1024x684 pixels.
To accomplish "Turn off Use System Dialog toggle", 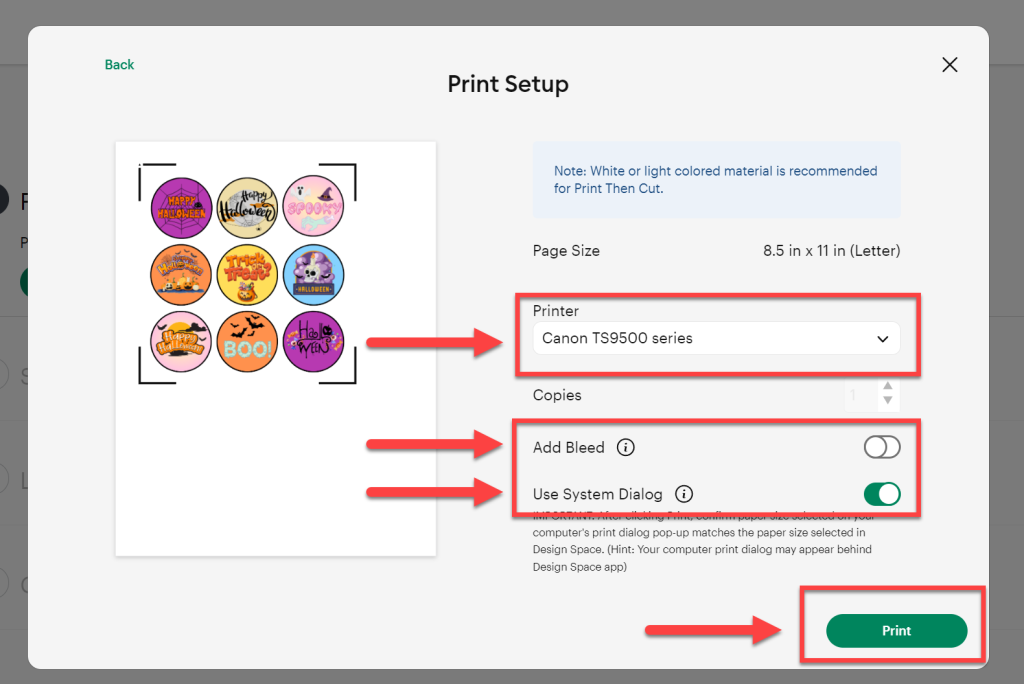I will point(882,494).
